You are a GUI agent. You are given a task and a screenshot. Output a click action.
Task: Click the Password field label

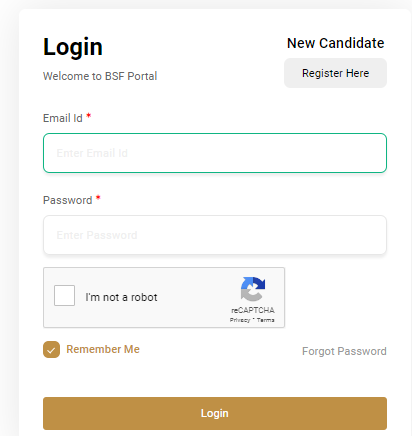68,200
